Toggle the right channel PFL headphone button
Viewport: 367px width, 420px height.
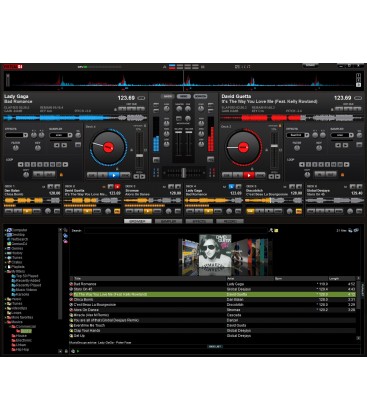(x=211, y=160)
